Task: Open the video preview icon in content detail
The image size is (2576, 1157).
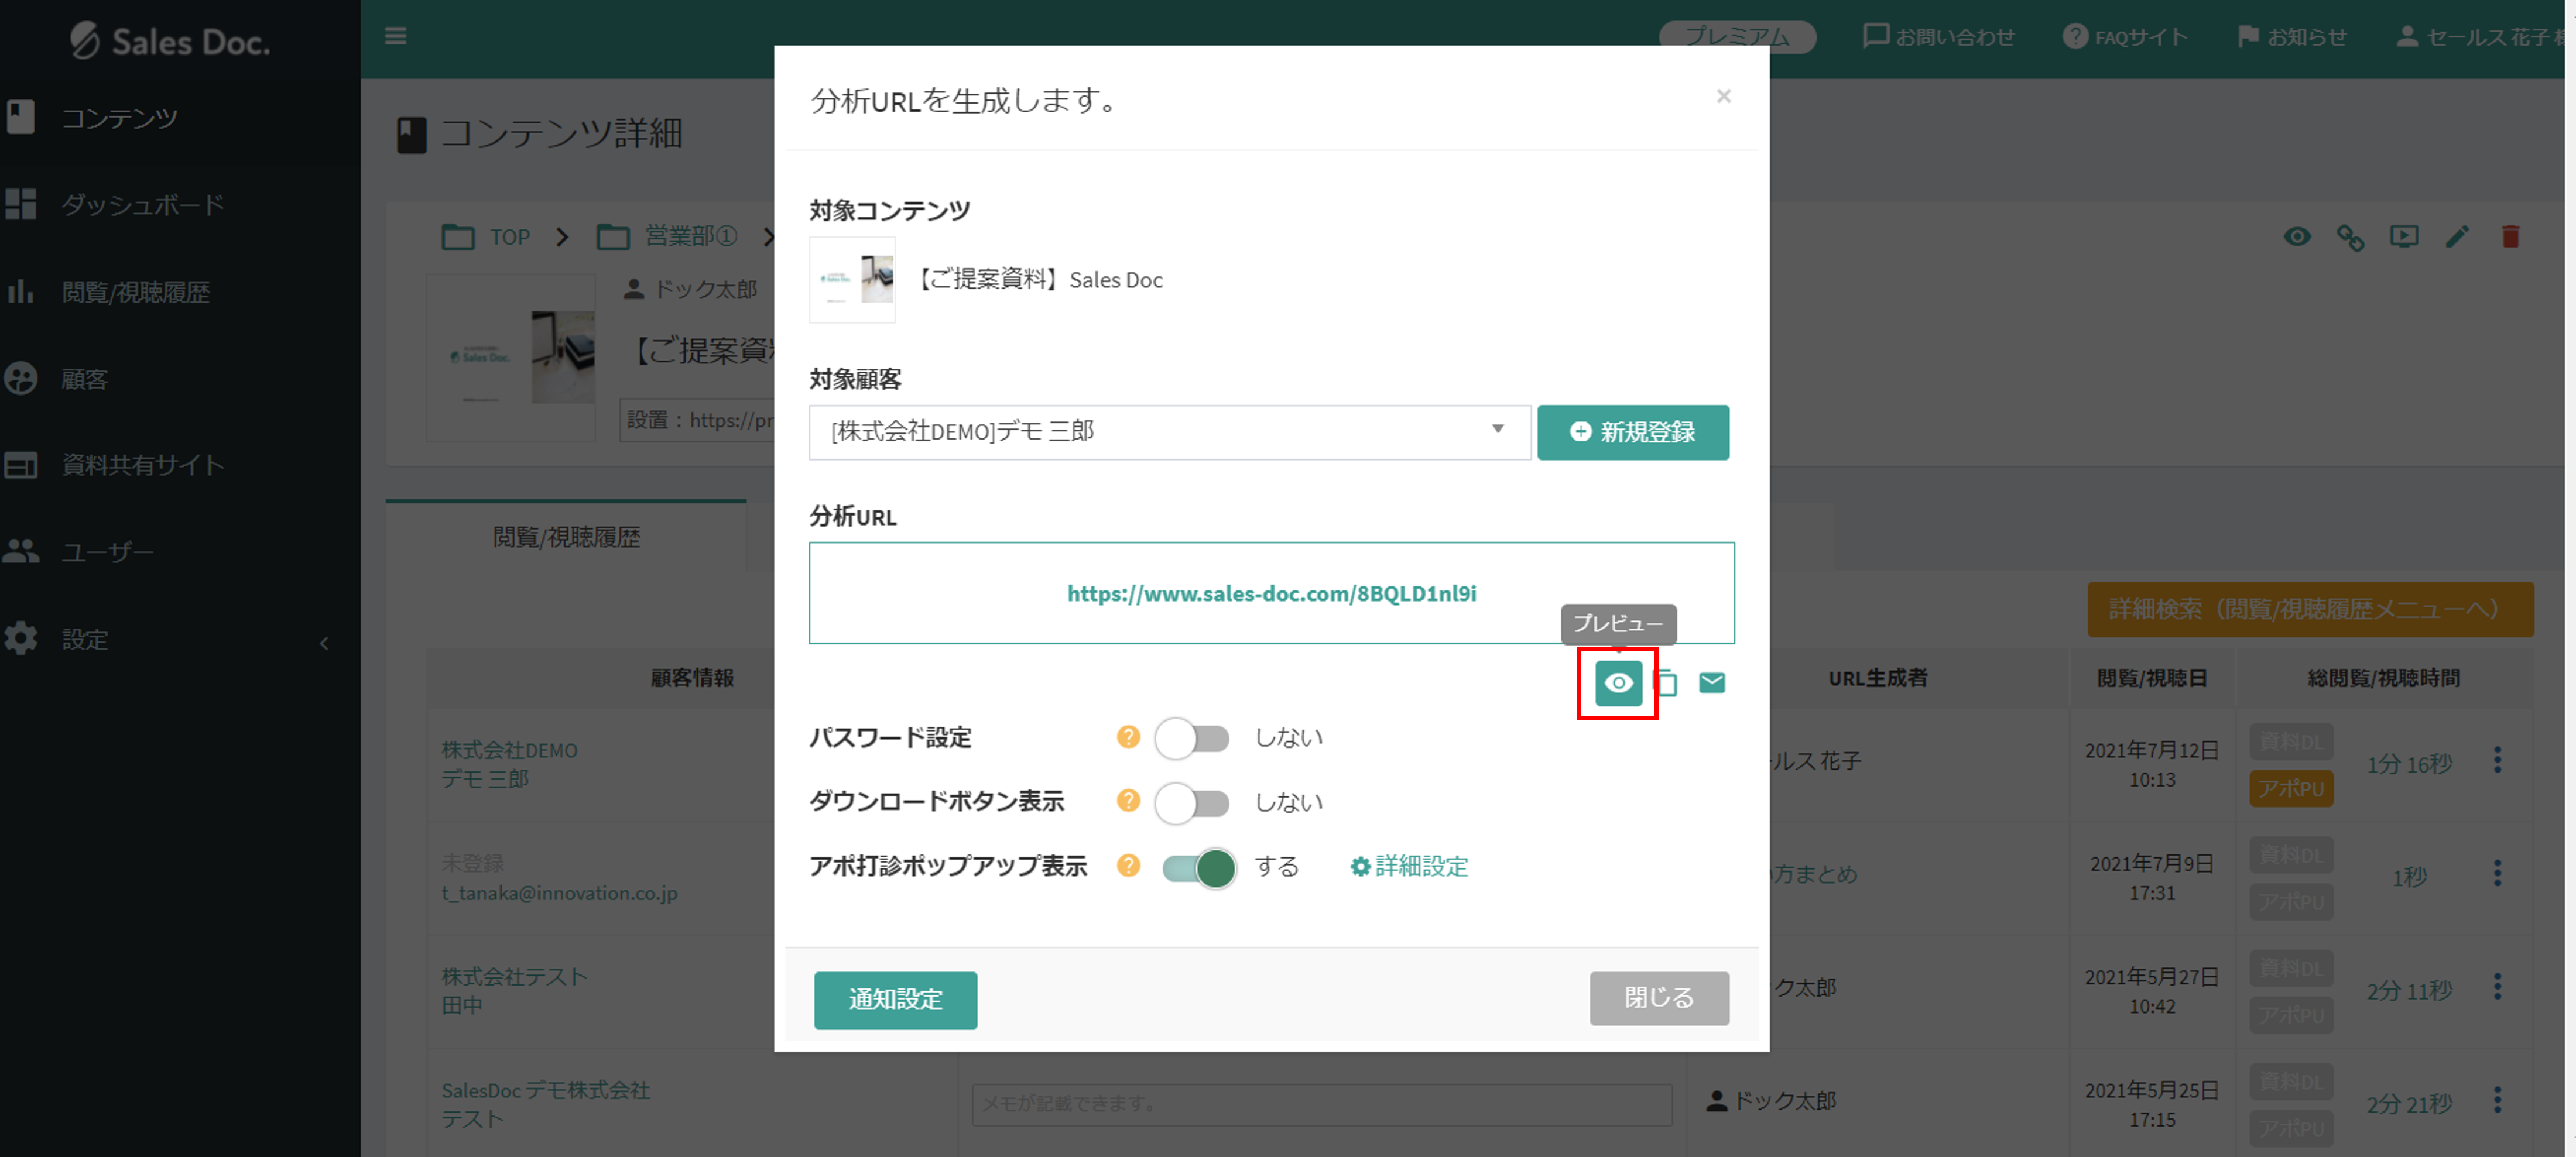Action: (2404, 237)
